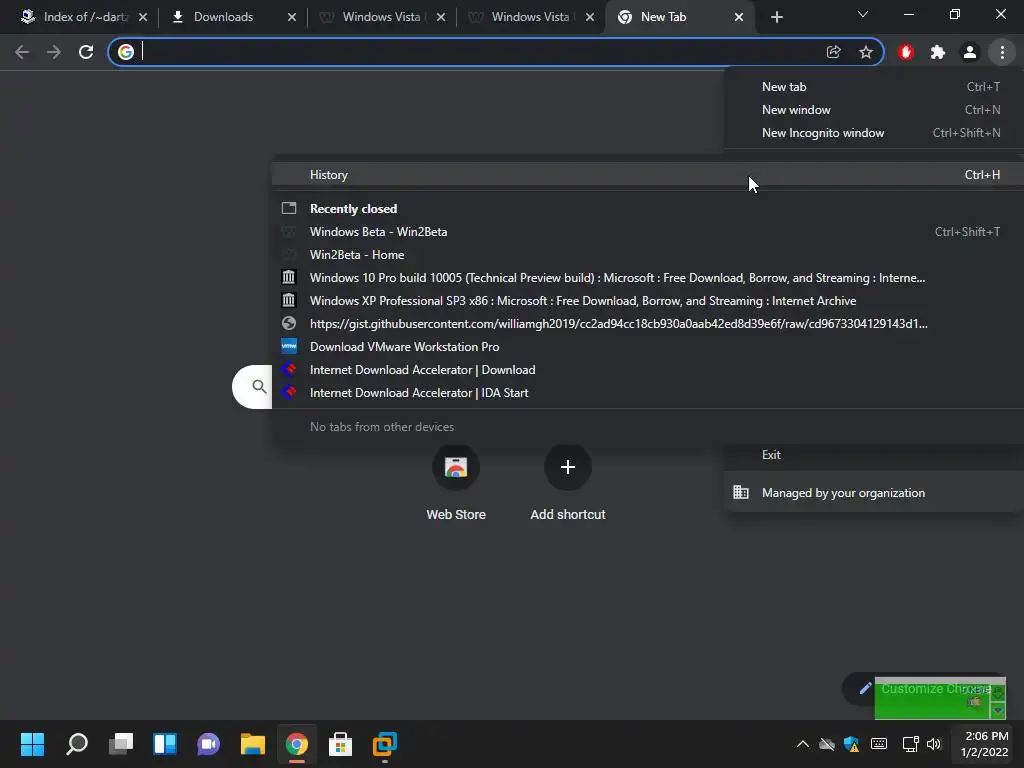Open Task View on the taskbar

[121, 744]
